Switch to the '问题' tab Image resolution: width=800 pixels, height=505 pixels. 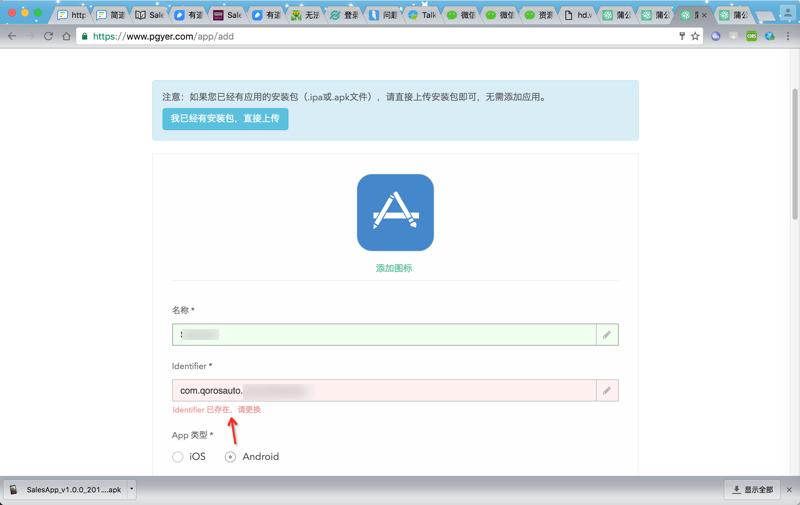tap(384, 15)
